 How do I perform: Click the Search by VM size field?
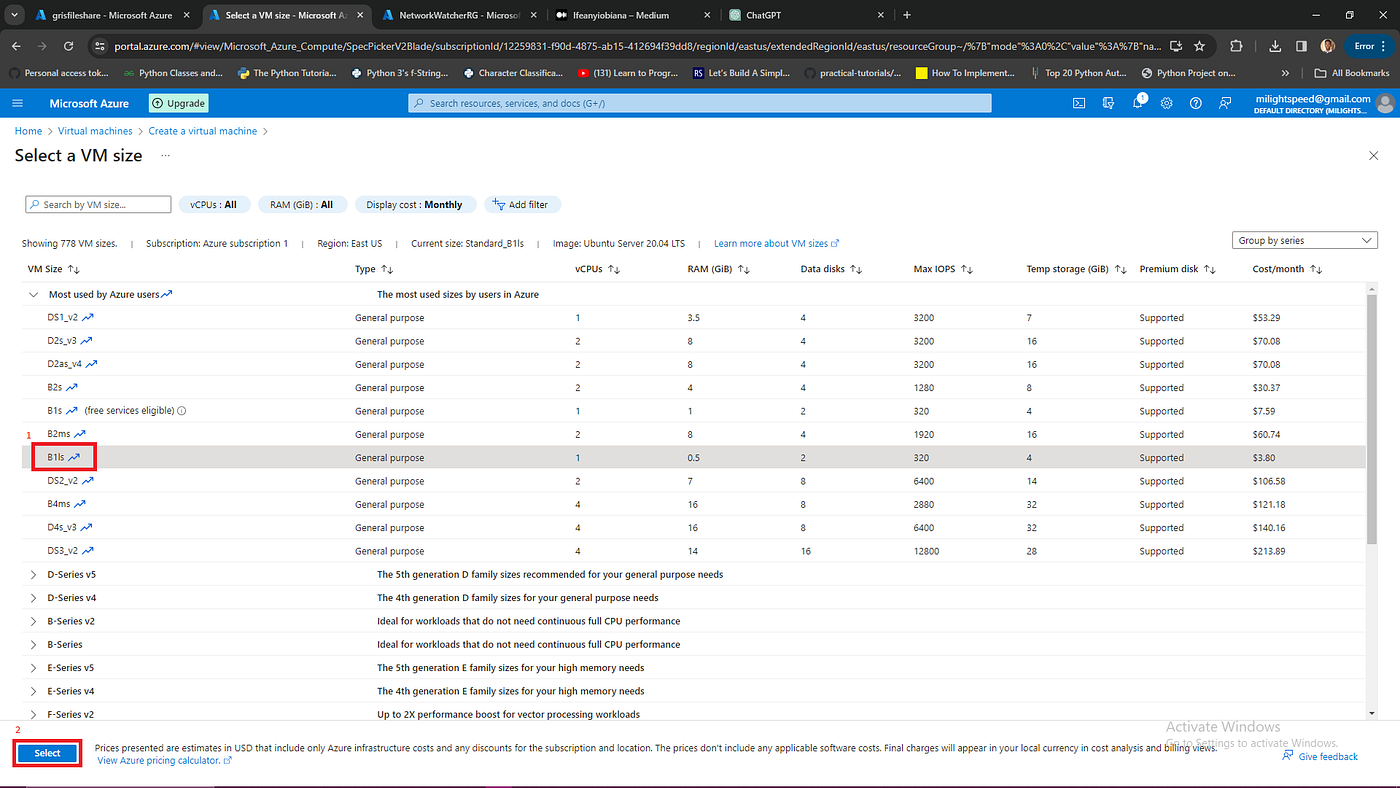(98, 204)
